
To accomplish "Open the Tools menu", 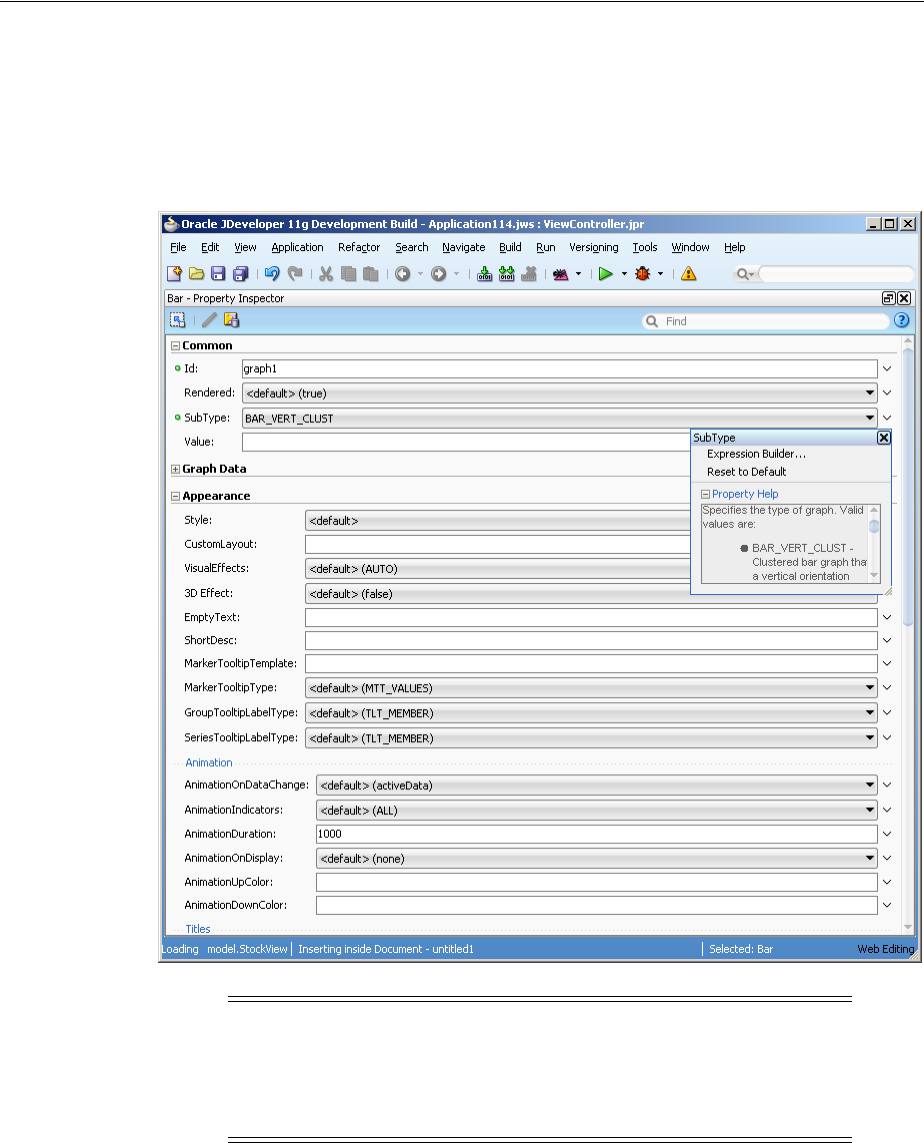I will pyautogui.click(x=645, y=247).
